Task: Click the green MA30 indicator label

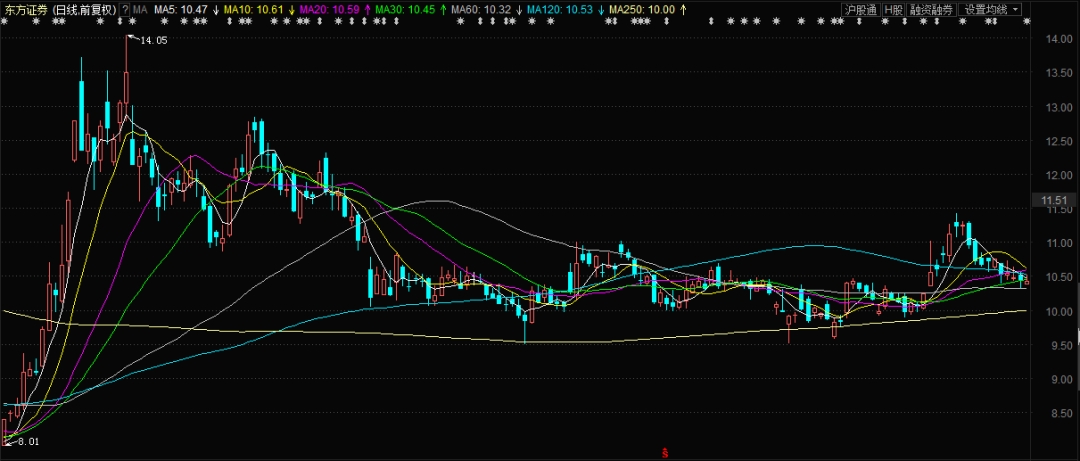Action: tap(405, 9)
